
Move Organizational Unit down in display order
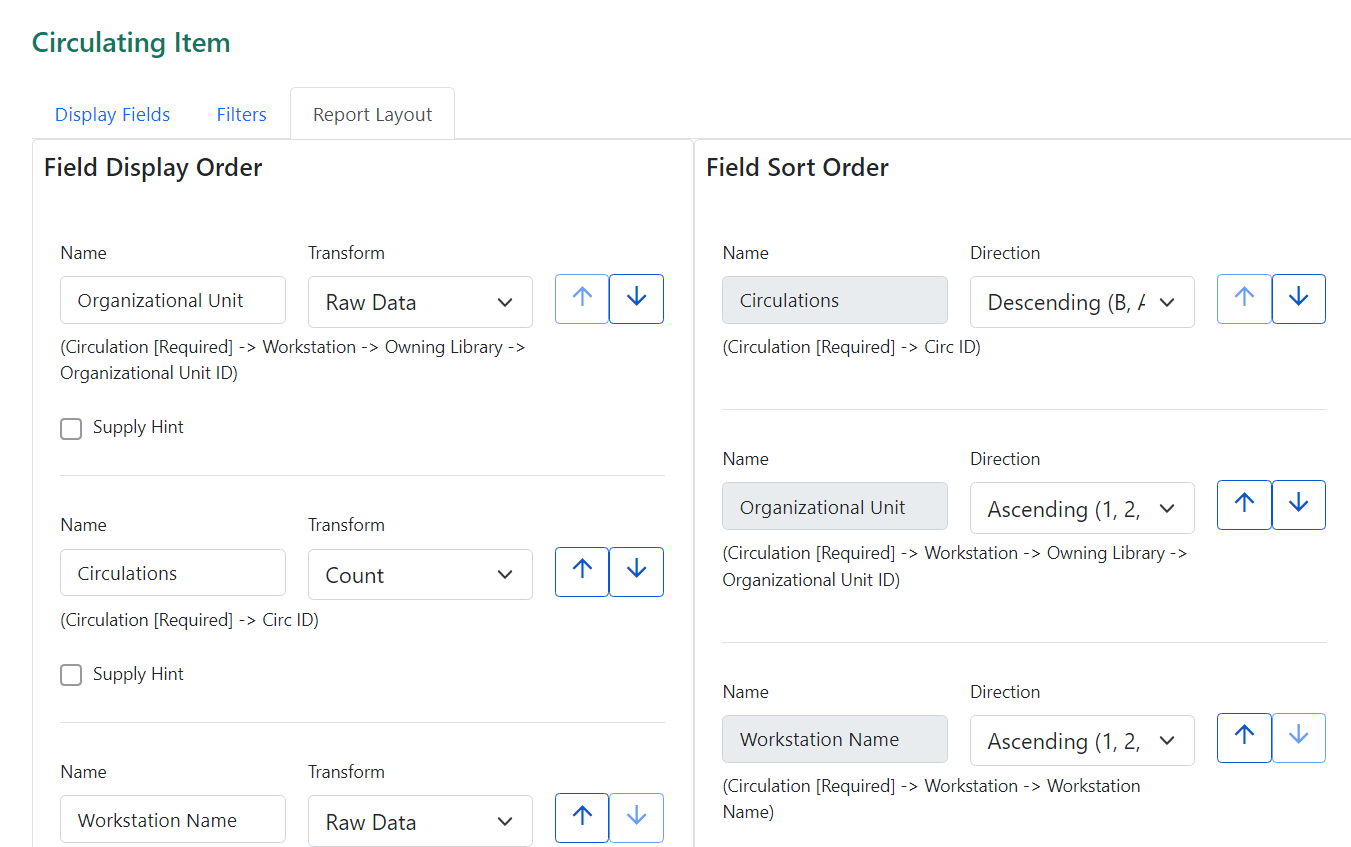click(x=636, y=298)
